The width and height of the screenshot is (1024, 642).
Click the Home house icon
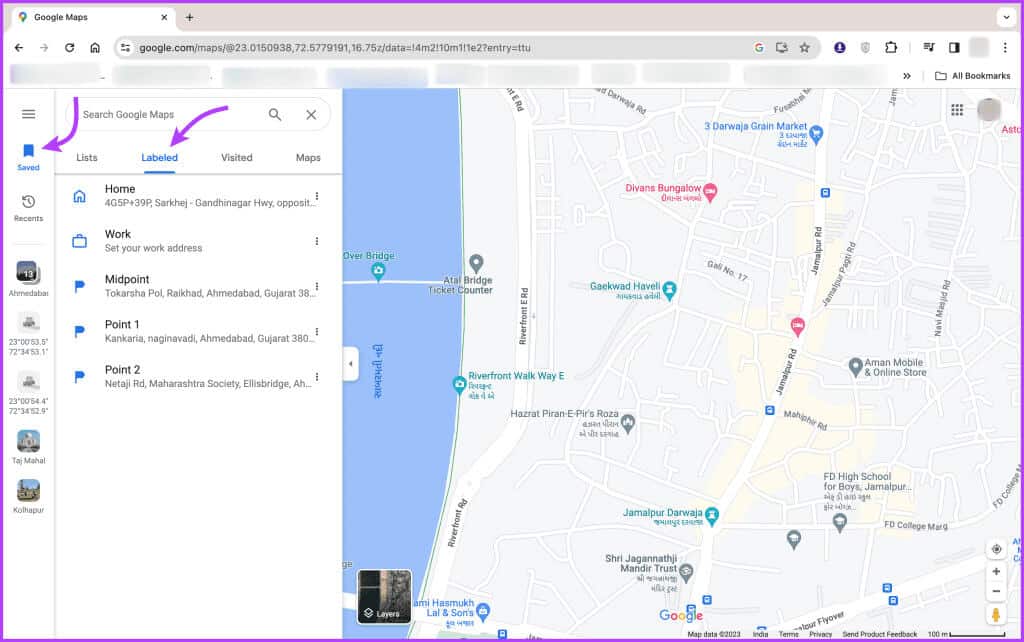tap(79, 196)
